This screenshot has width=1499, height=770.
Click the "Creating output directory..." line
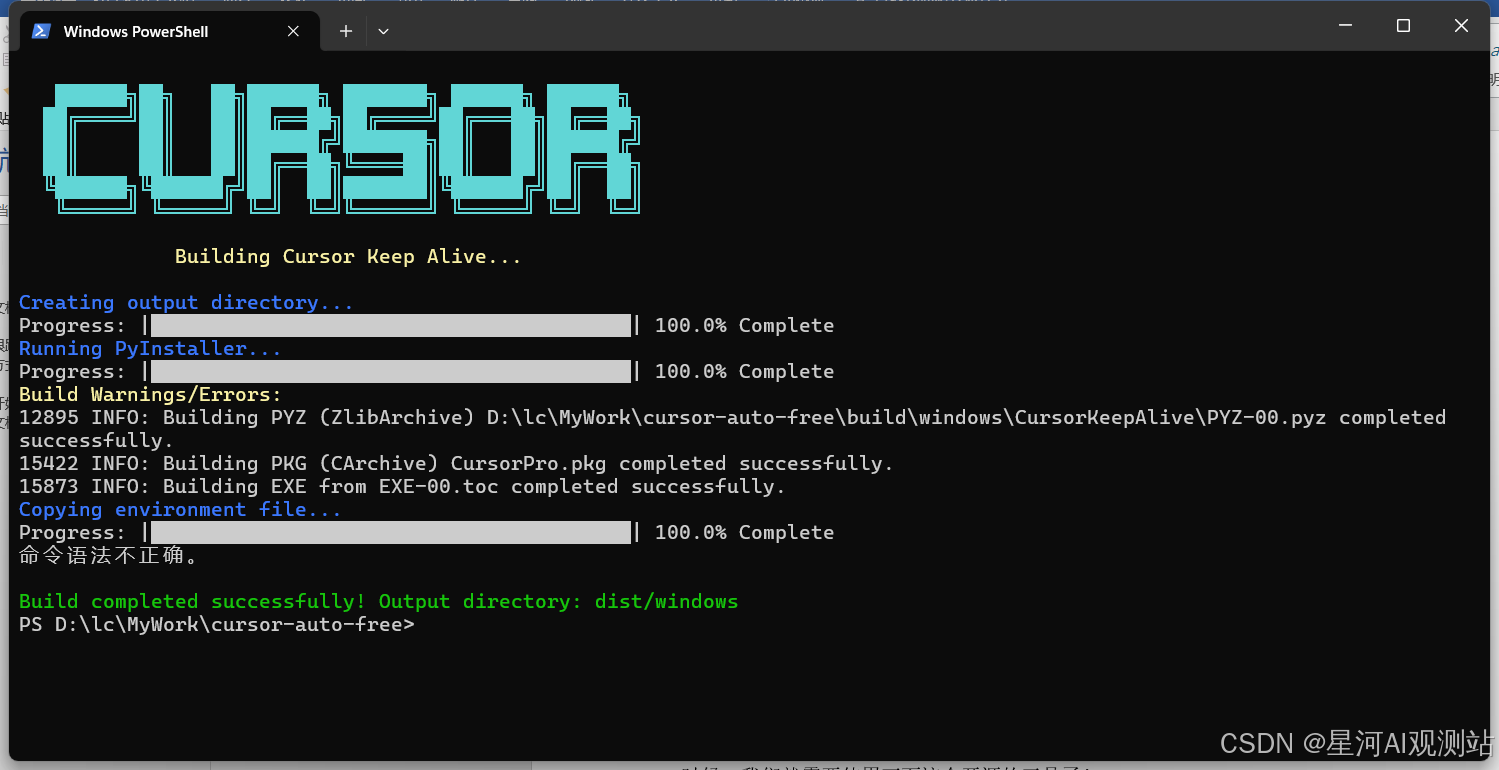pyautogui.click(x=186, y=302)
